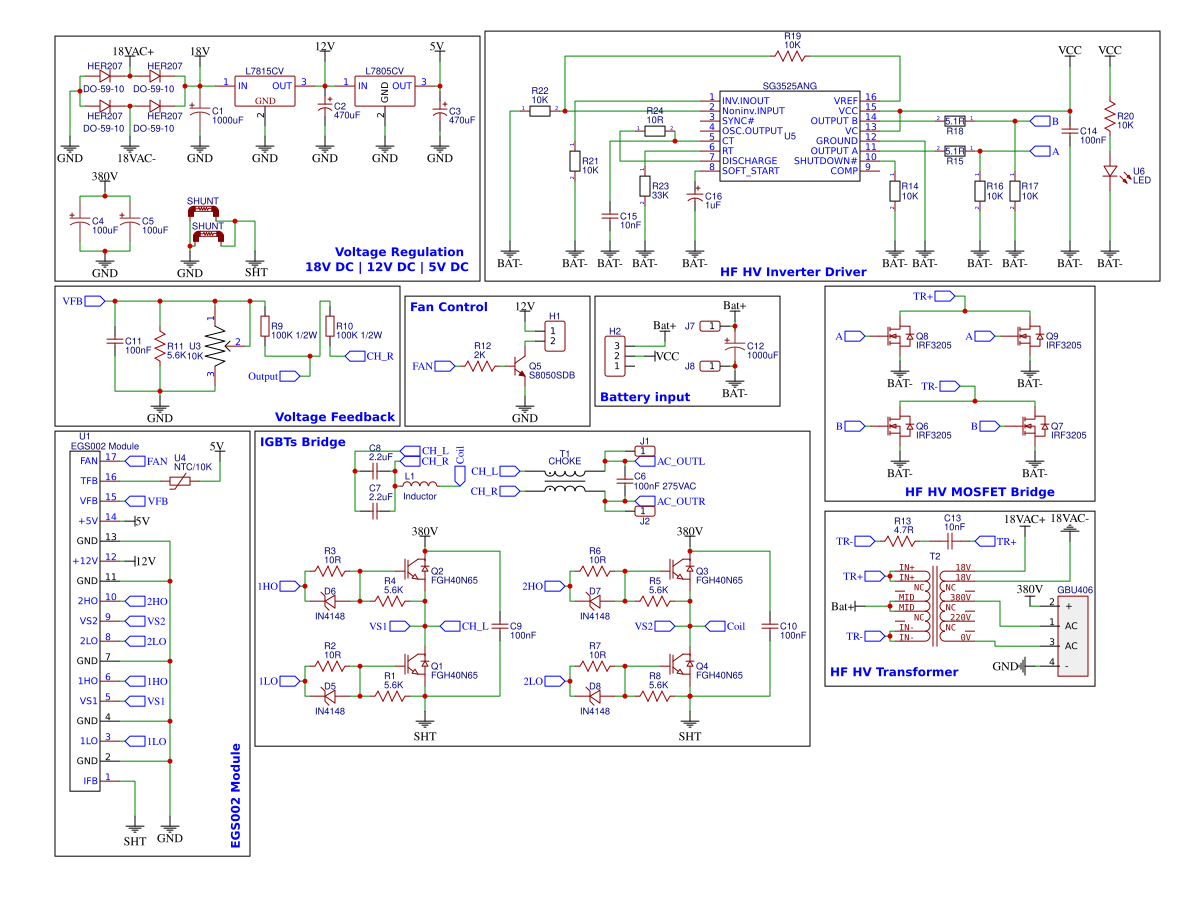Select the VFB net flag arrow
The width and height of the screenshot is (1200, 902).
[x=90, y=299]
